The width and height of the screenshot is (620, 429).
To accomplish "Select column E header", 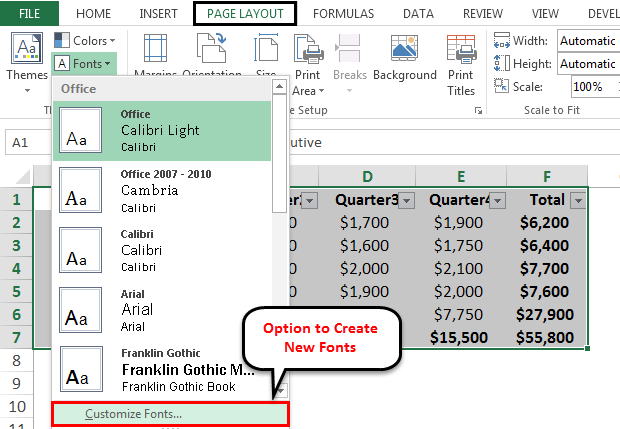I will pyautogui.click(x=461, y=176).
